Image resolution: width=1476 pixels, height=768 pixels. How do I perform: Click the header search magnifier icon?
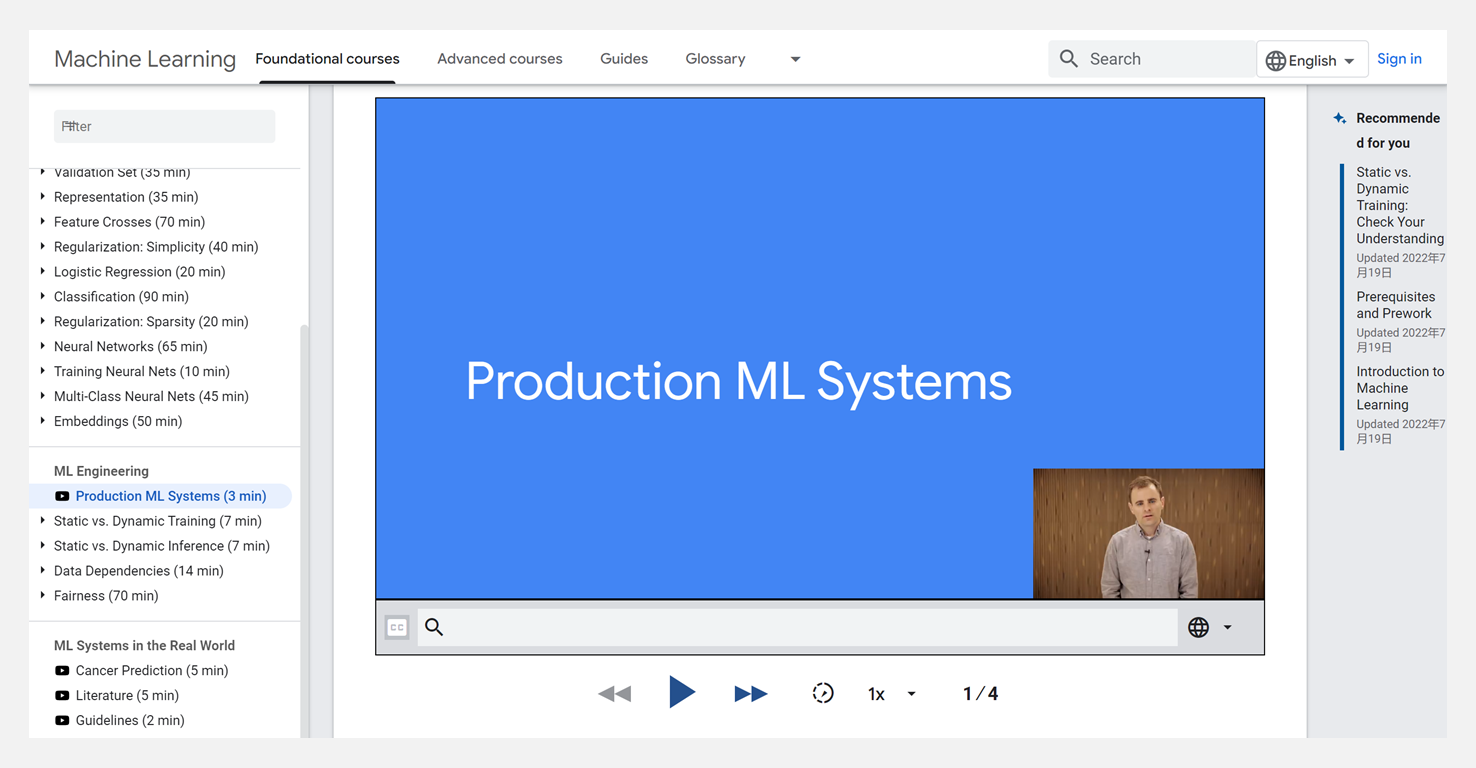point(1069,59)
